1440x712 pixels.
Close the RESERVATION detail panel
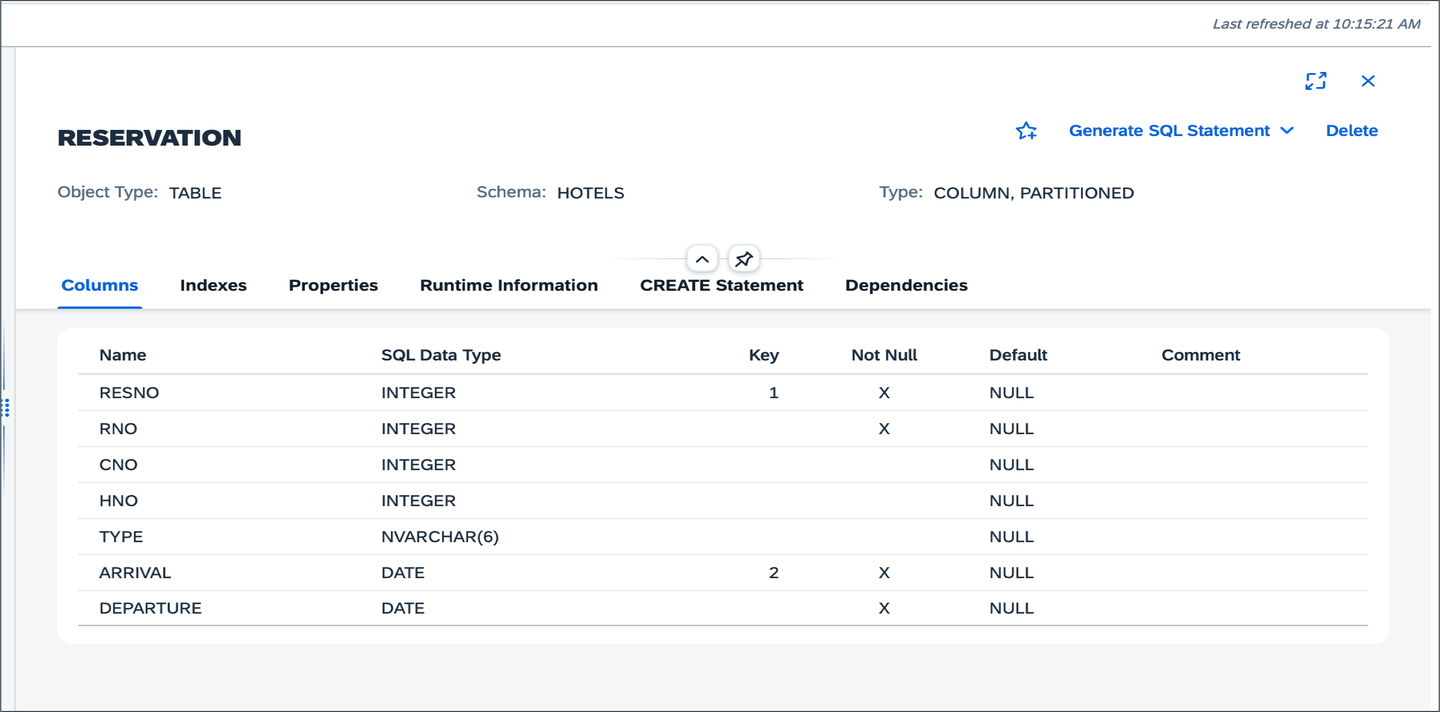coord(1368,81)
